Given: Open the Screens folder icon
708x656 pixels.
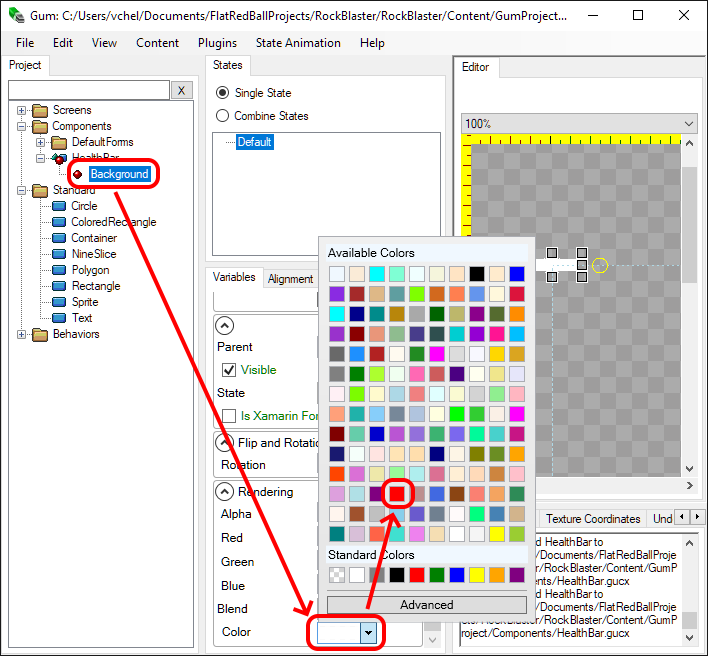Looking at the screenshot, I should [40, 110].
